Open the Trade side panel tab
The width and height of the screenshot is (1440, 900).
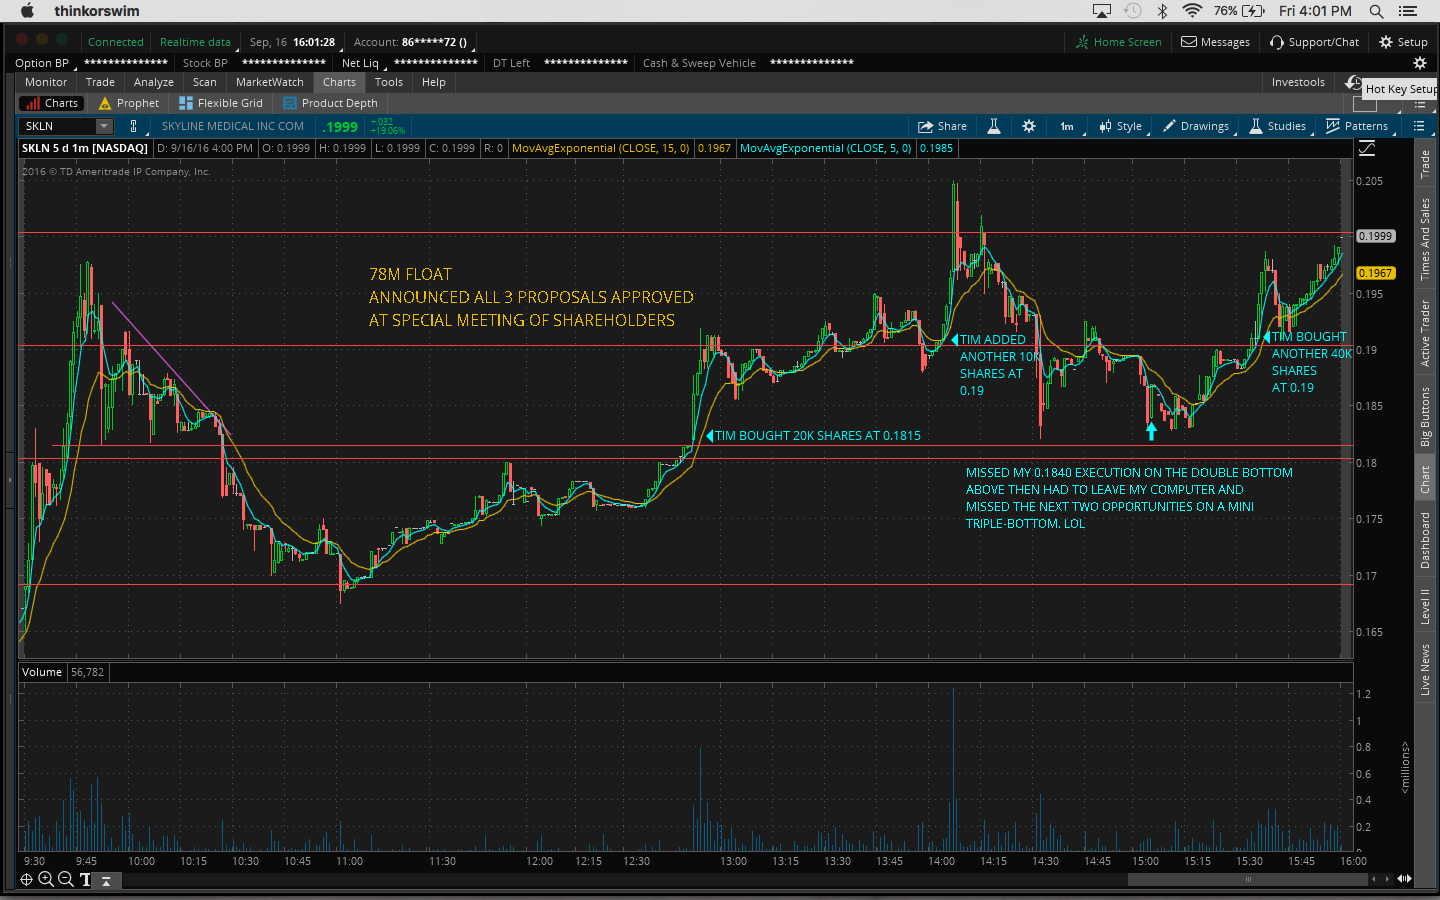1425,164
